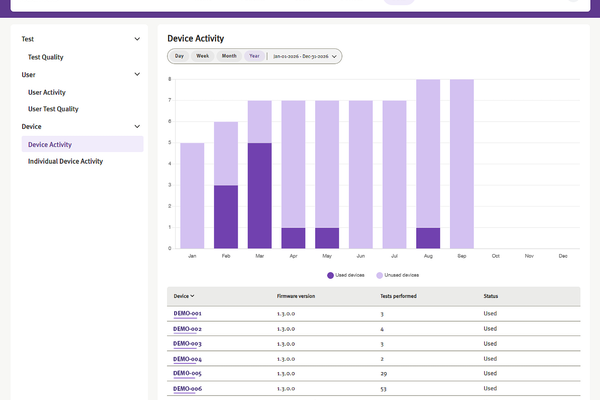Collapse the Device section chevron
Screen dimensions: 600x400
click(x=137, y=126)
